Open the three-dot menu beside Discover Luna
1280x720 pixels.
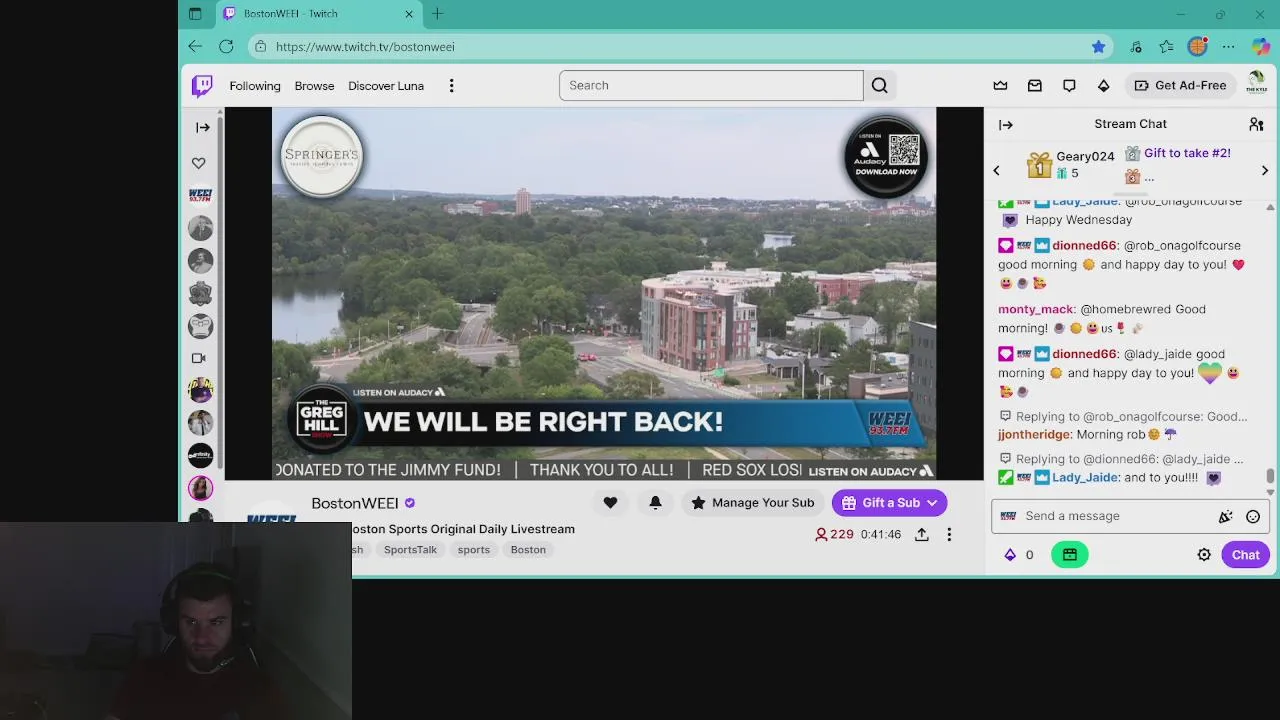pyautogui.click(x=451, y=86)
